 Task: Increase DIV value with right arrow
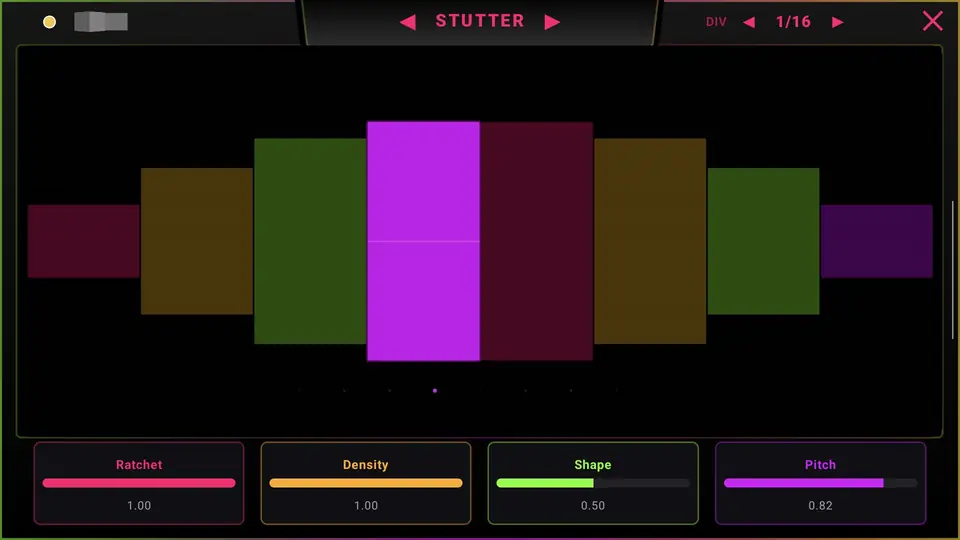coord(838,23)
